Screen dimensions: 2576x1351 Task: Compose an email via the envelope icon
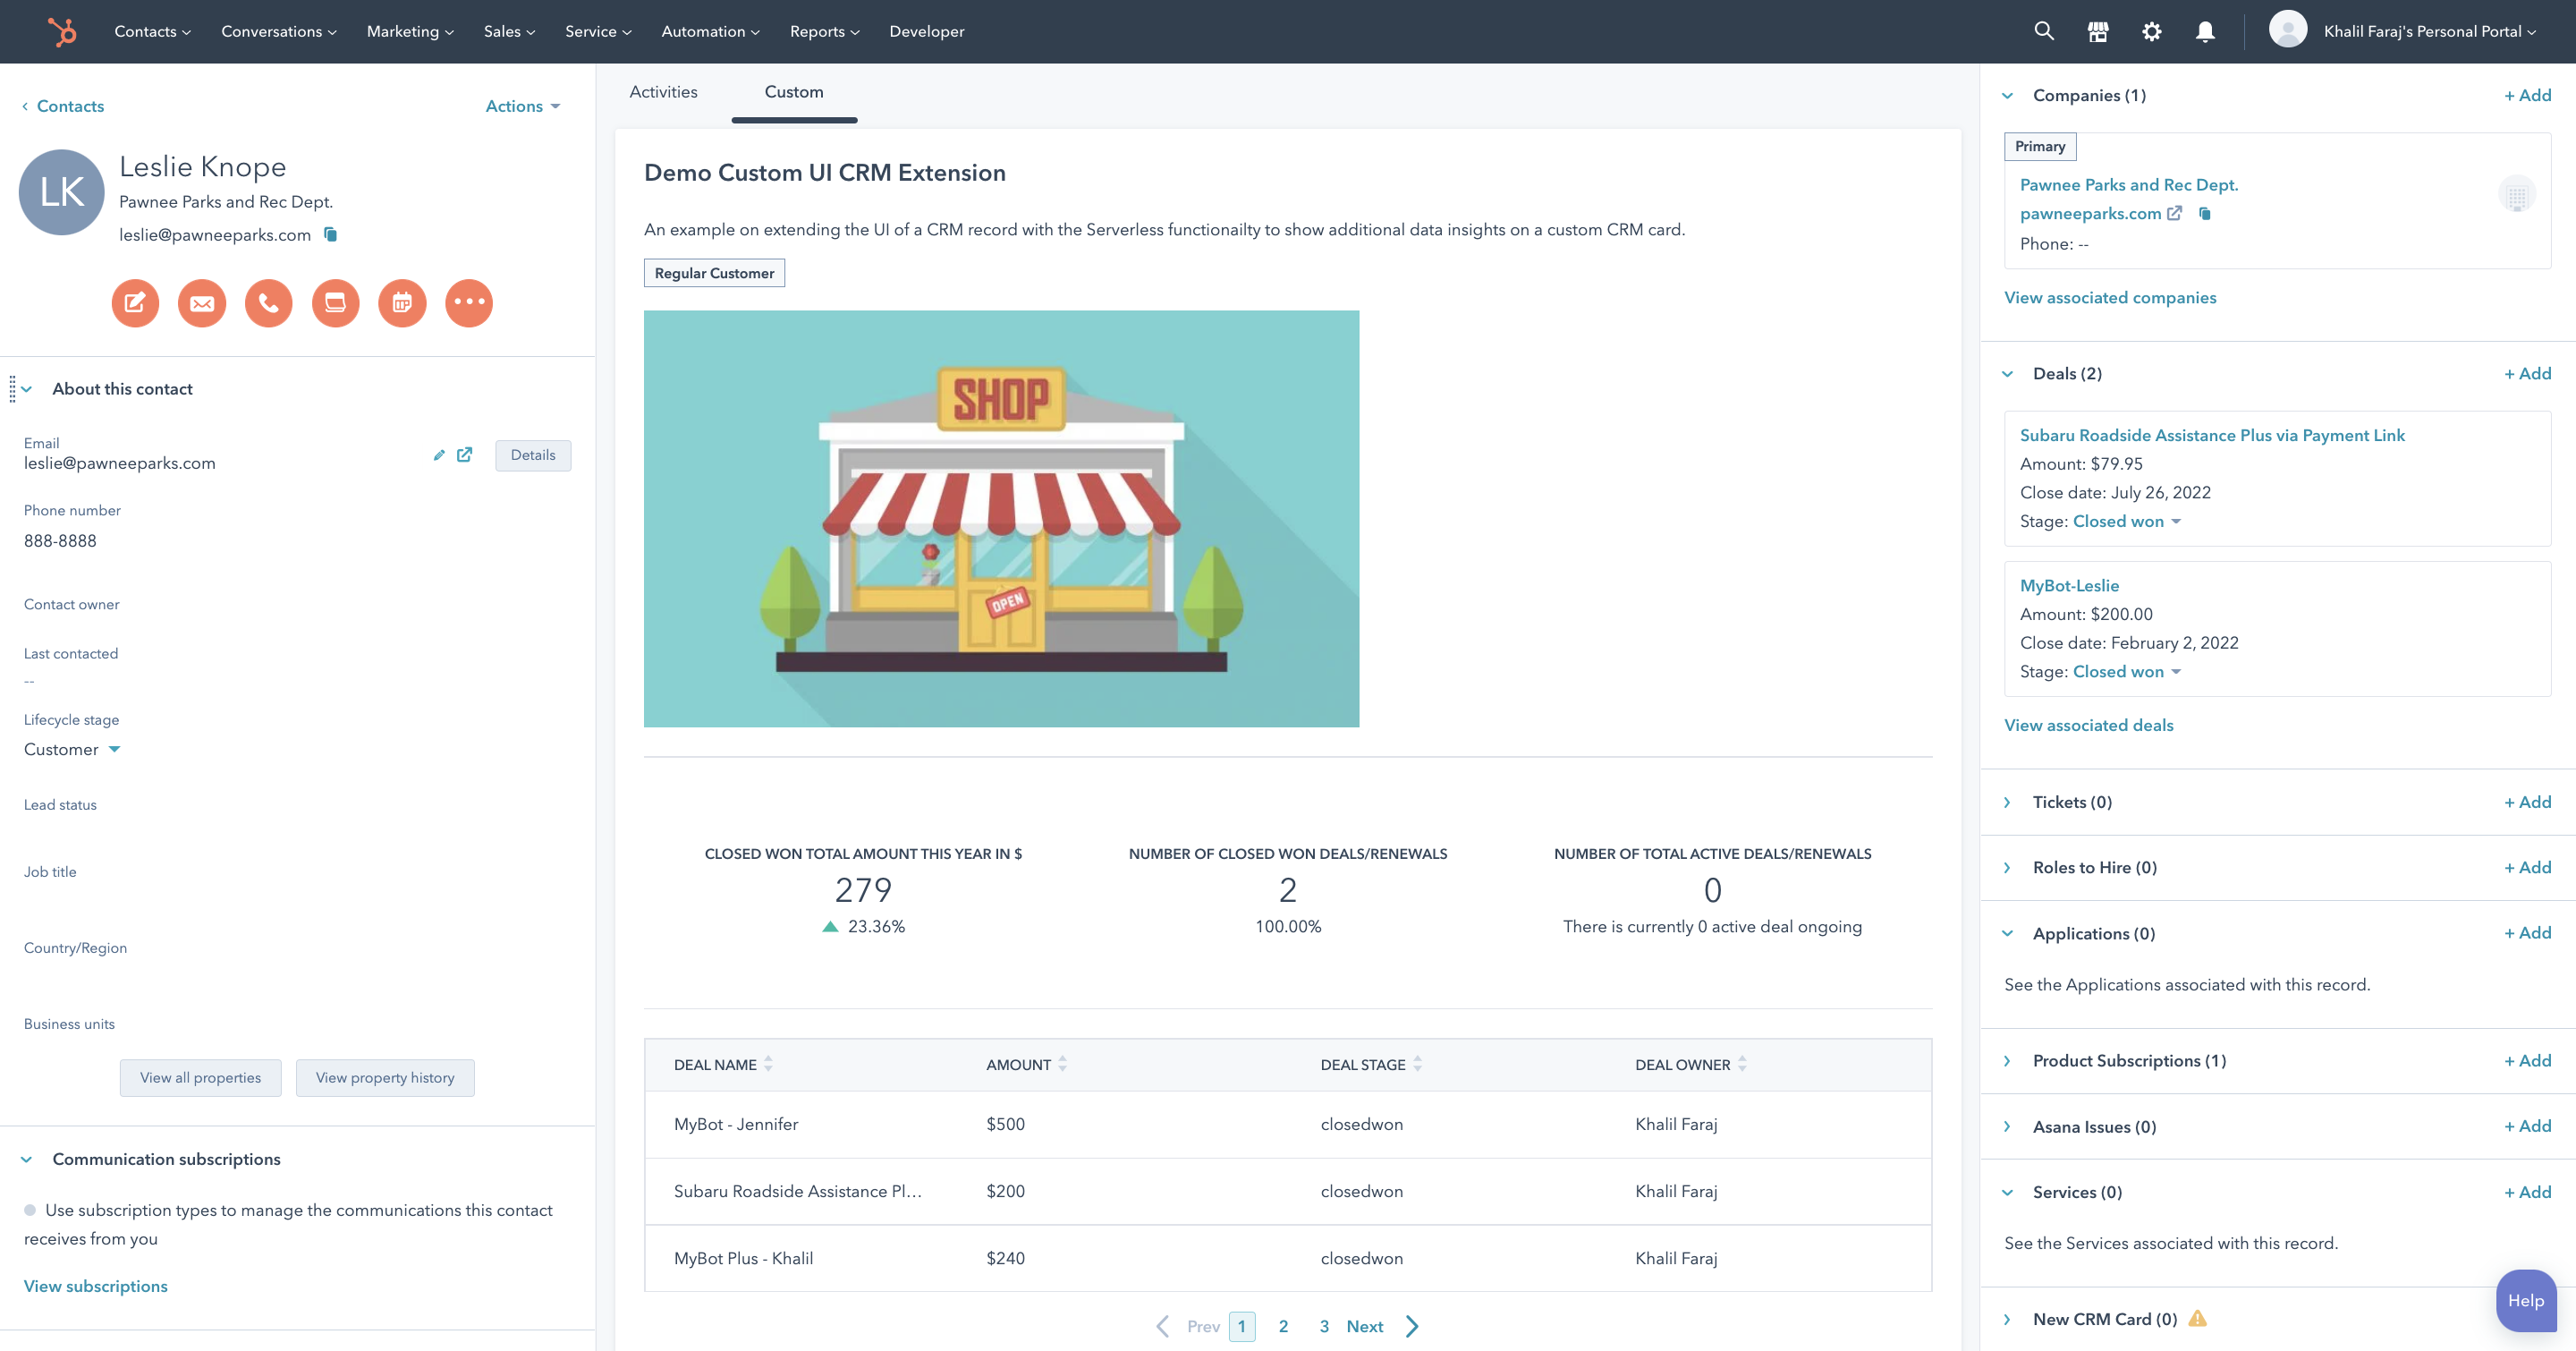[x=202, y=302]
